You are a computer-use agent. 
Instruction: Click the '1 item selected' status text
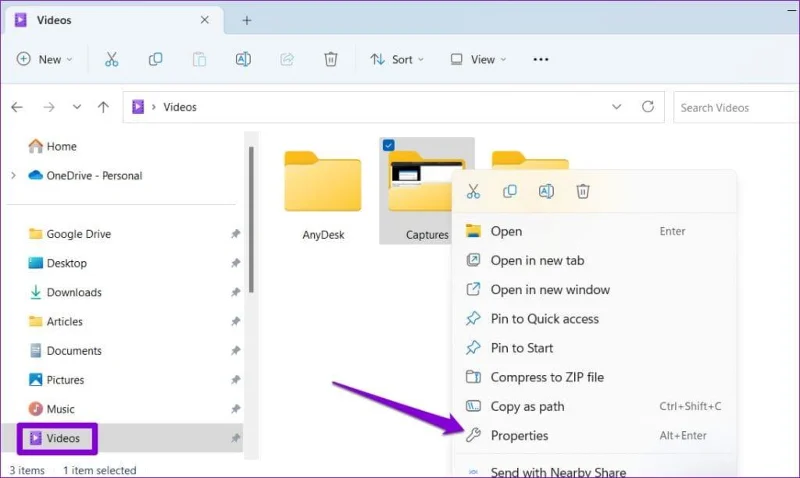[99, 470]
